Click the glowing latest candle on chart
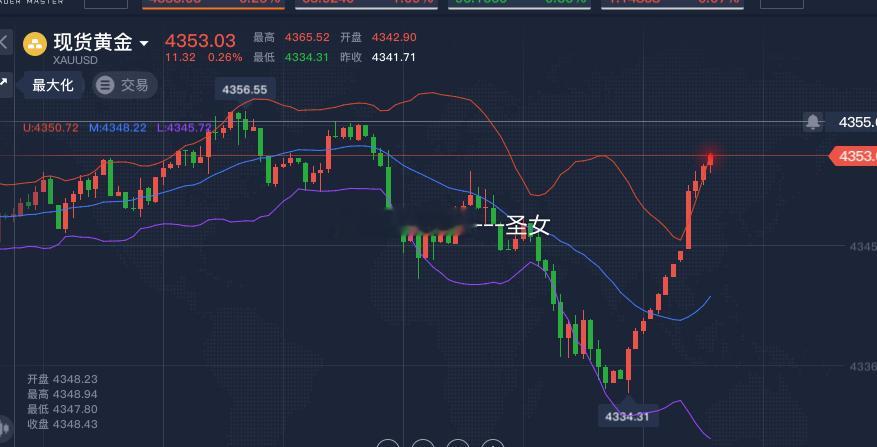Viewport: 877px width, 447px height. 711,159
